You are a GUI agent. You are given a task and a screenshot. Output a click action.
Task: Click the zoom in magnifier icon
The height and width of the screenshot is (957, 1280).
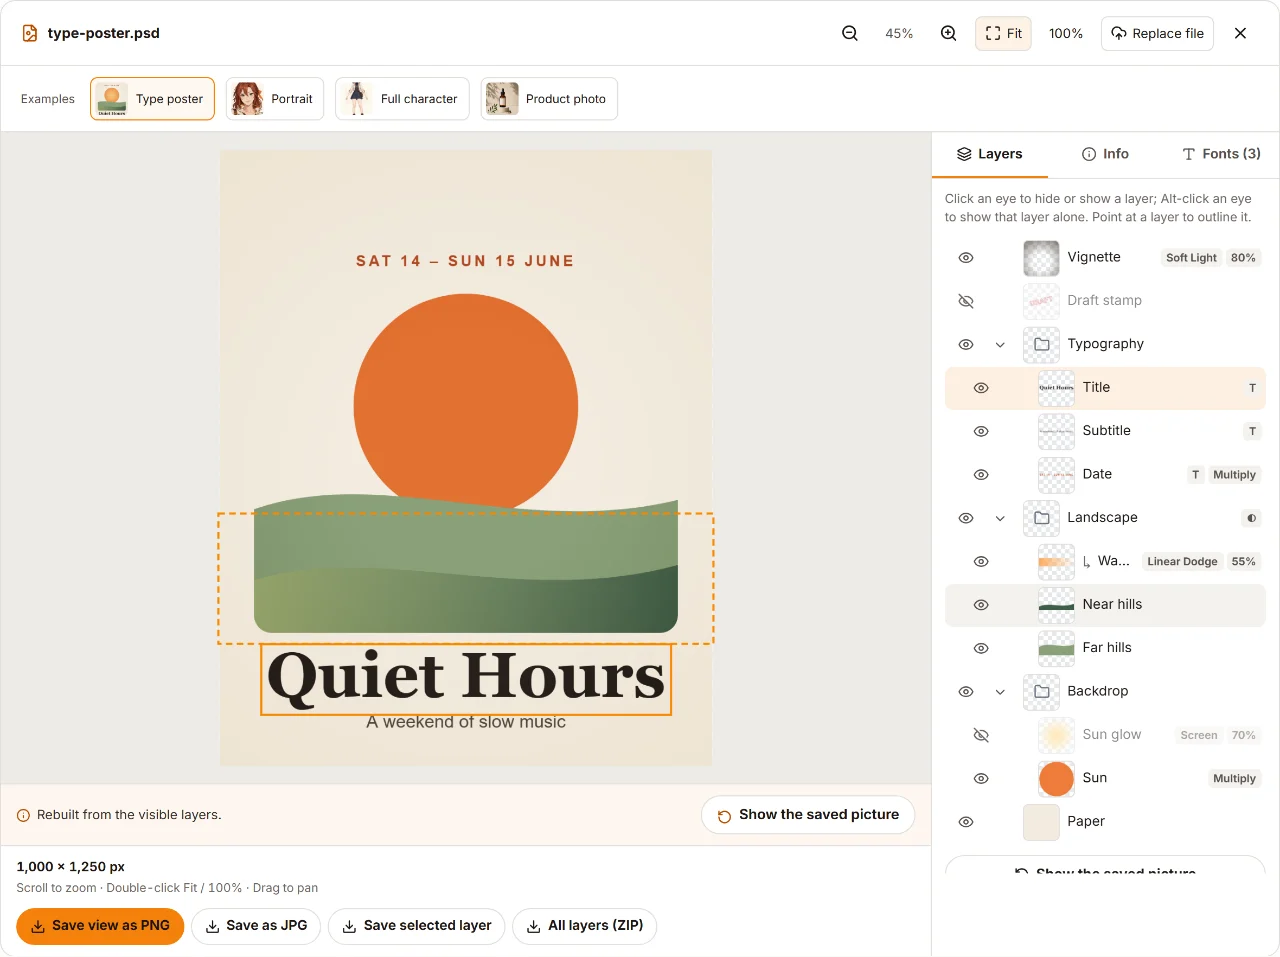click(949, 33)
